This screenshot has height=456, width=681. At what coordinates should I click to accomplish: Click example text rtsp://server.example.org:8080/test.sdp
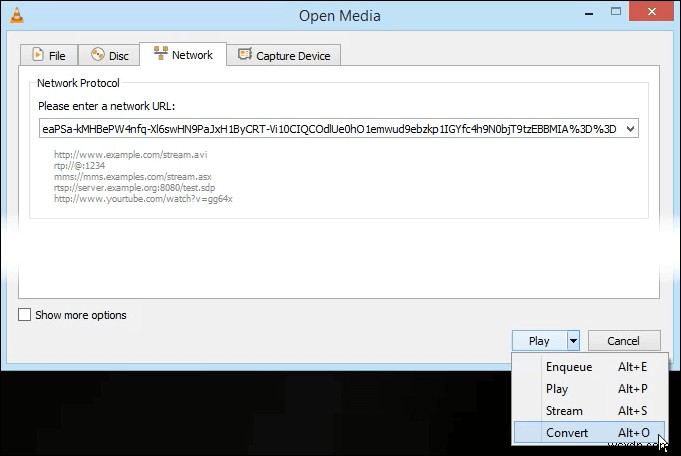135,188
